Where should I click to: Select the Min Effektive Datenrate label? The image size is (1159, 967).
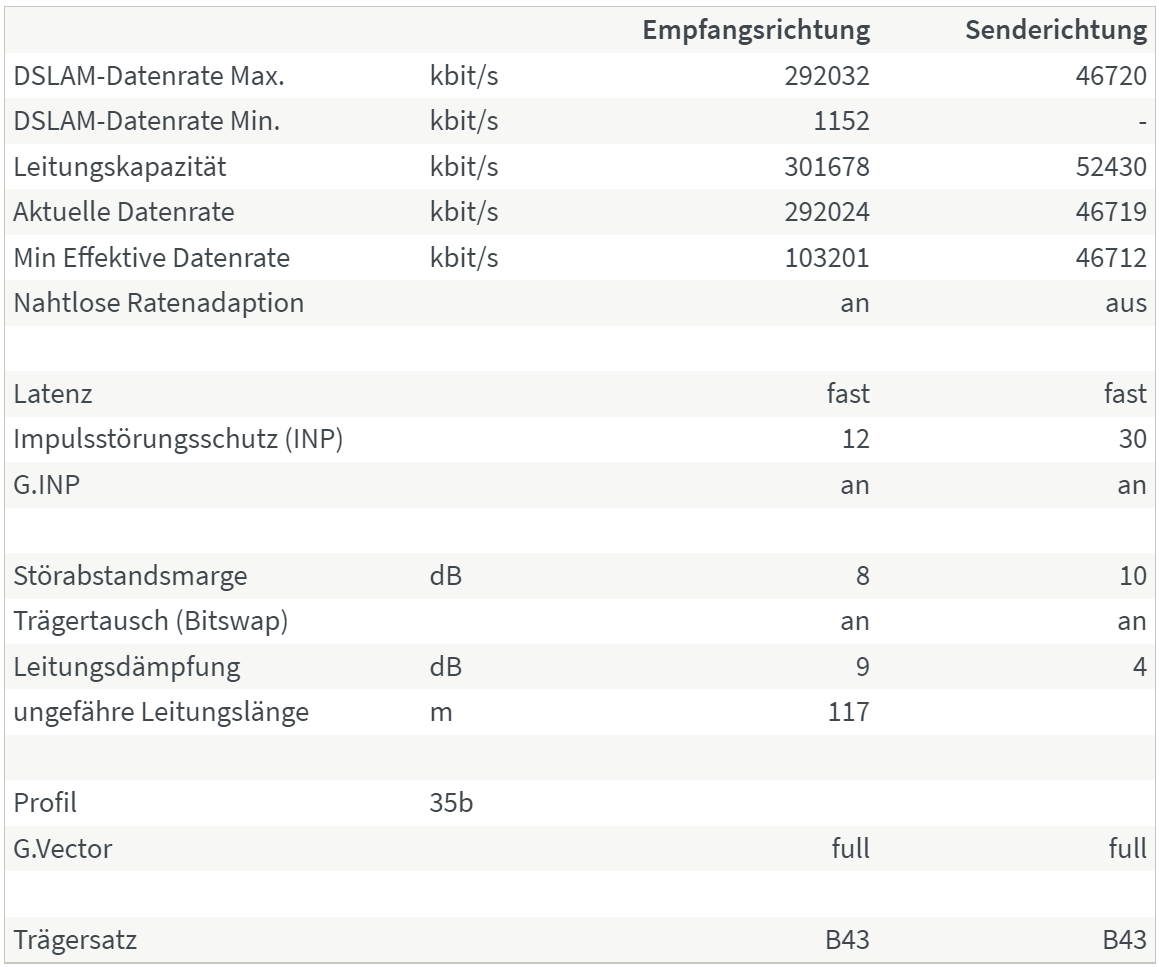(152, 258)
